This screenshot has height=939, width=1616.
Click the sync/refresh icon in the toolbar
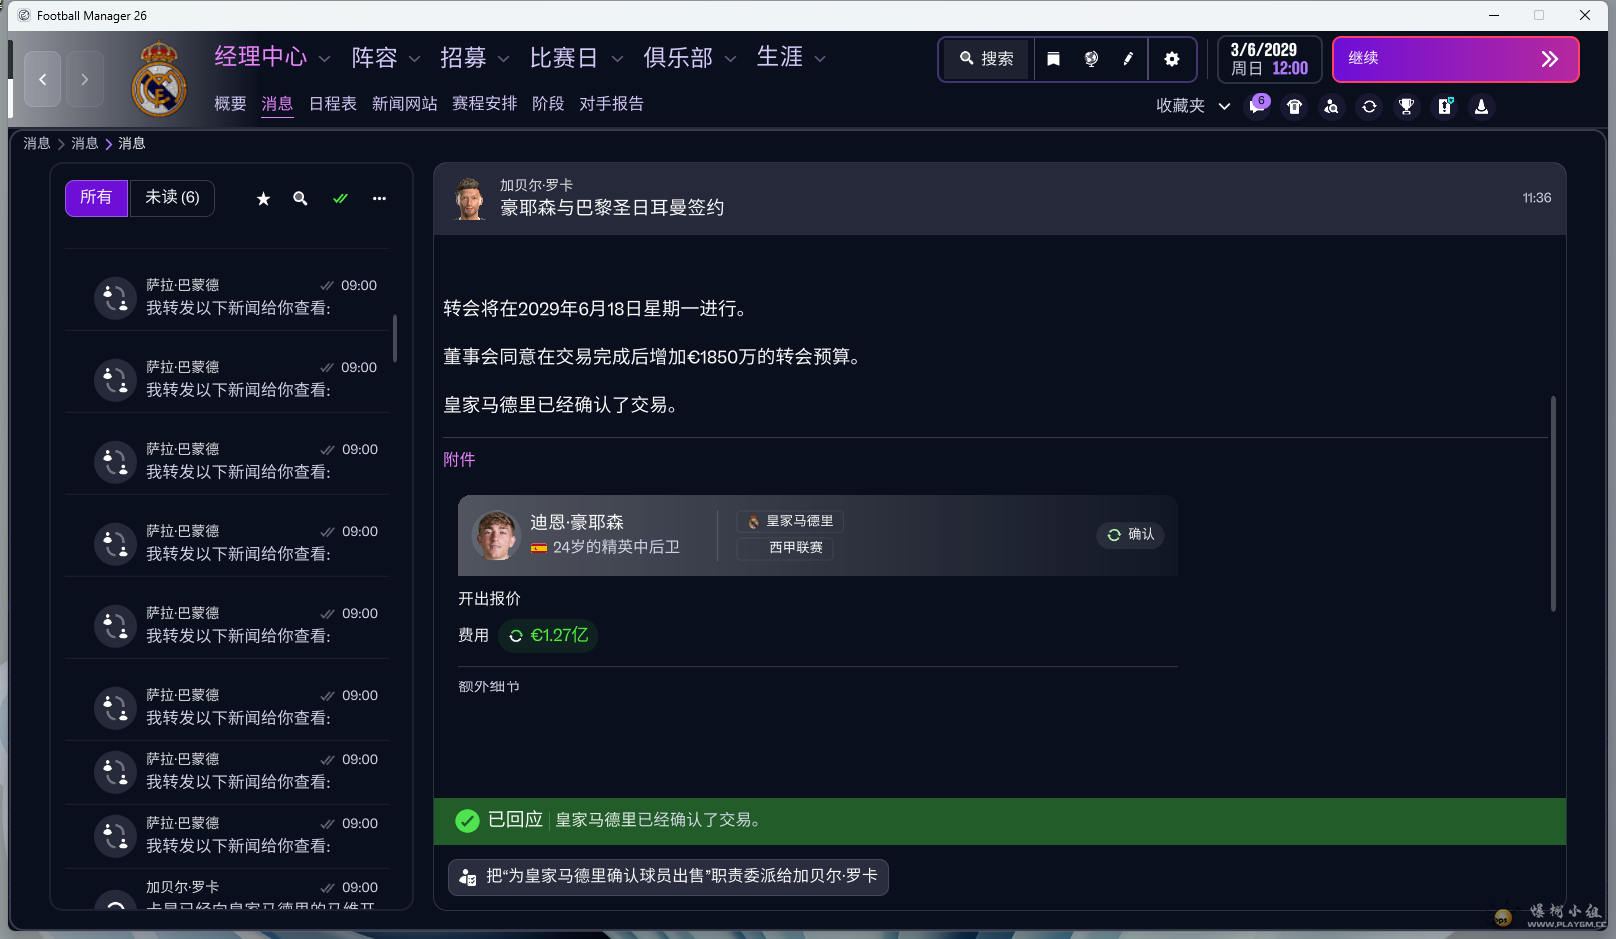(x=1369, y=106)
